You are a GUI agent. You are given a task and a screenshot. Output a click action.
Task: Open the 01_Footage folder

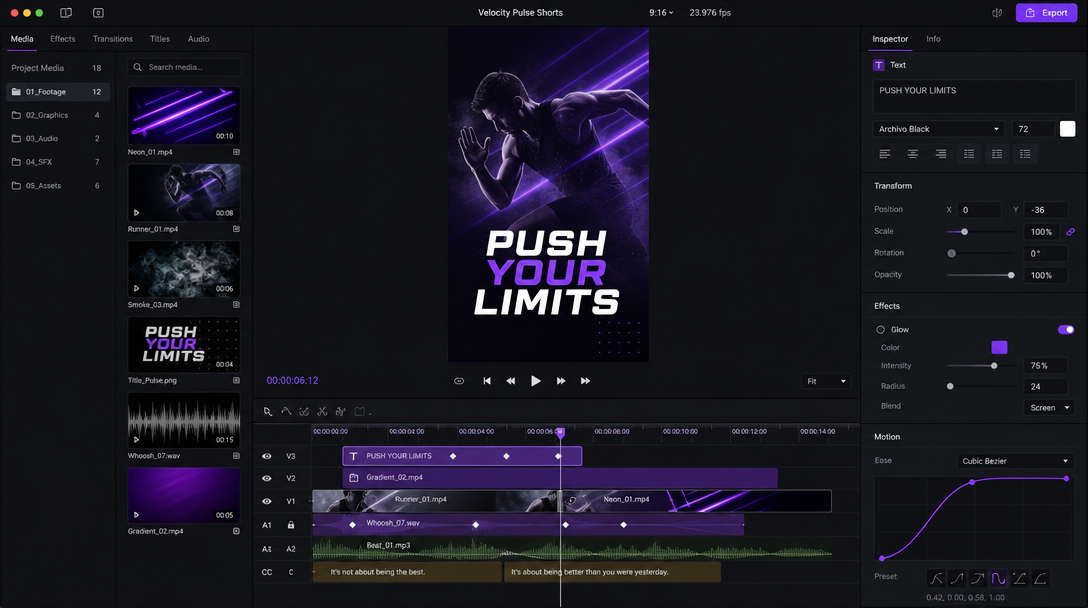(x=58, y=92)
